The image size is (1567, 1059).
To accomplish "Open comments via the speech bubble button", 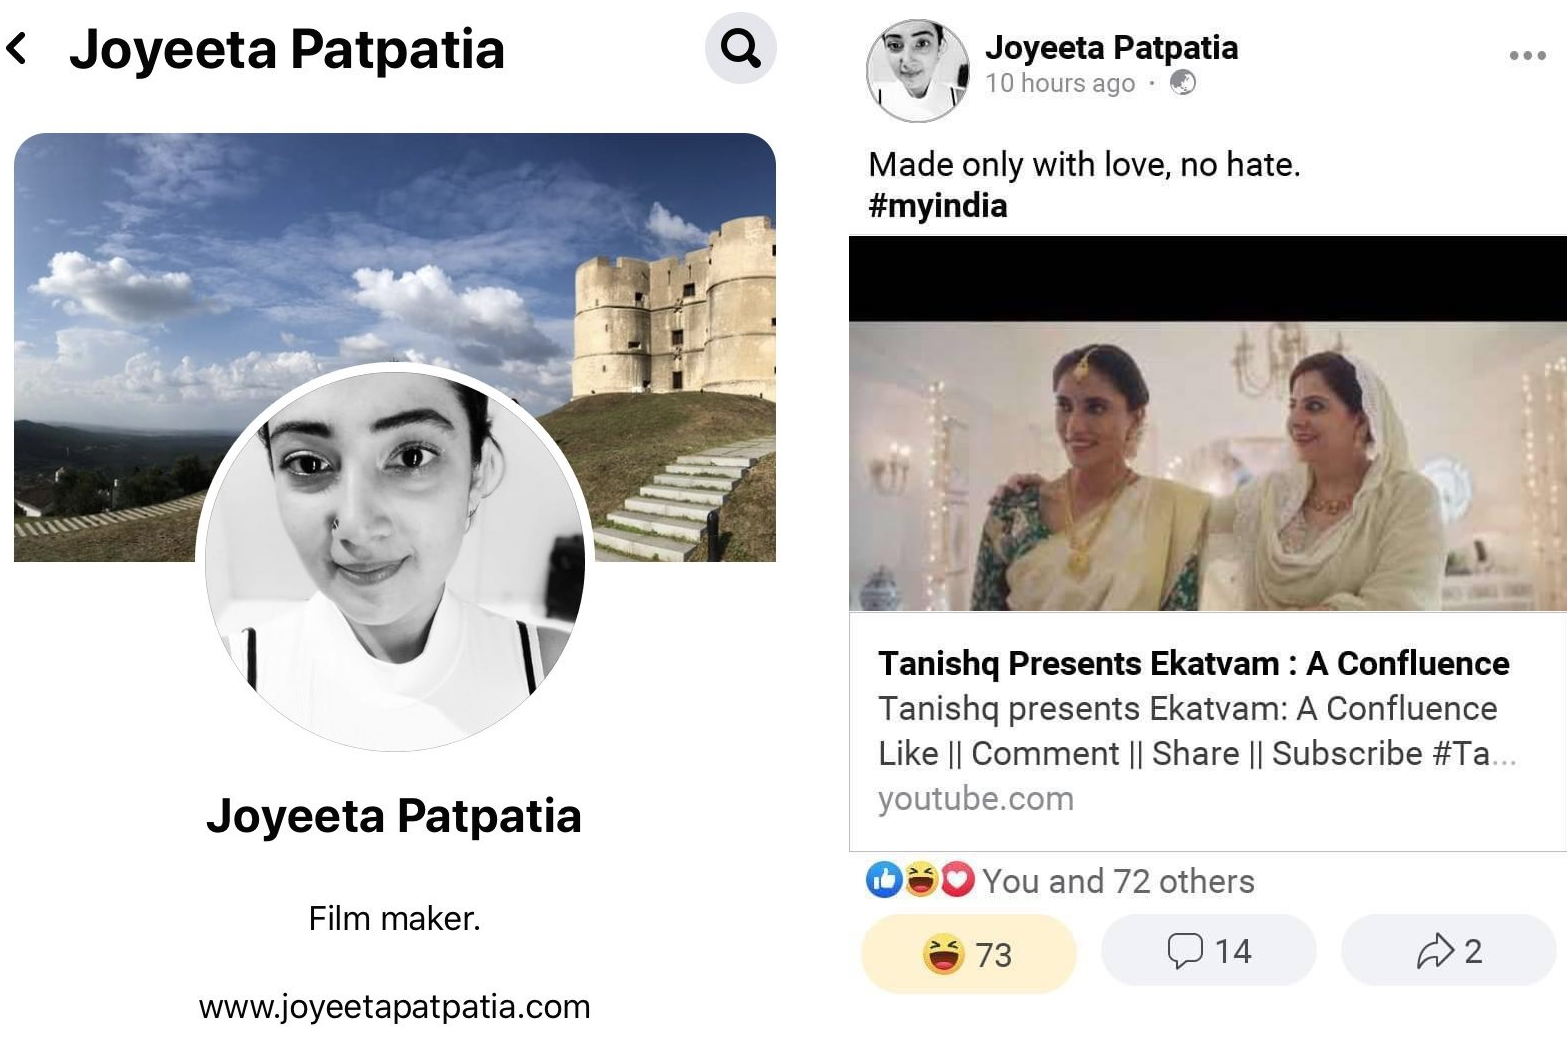I will 1208,951.
